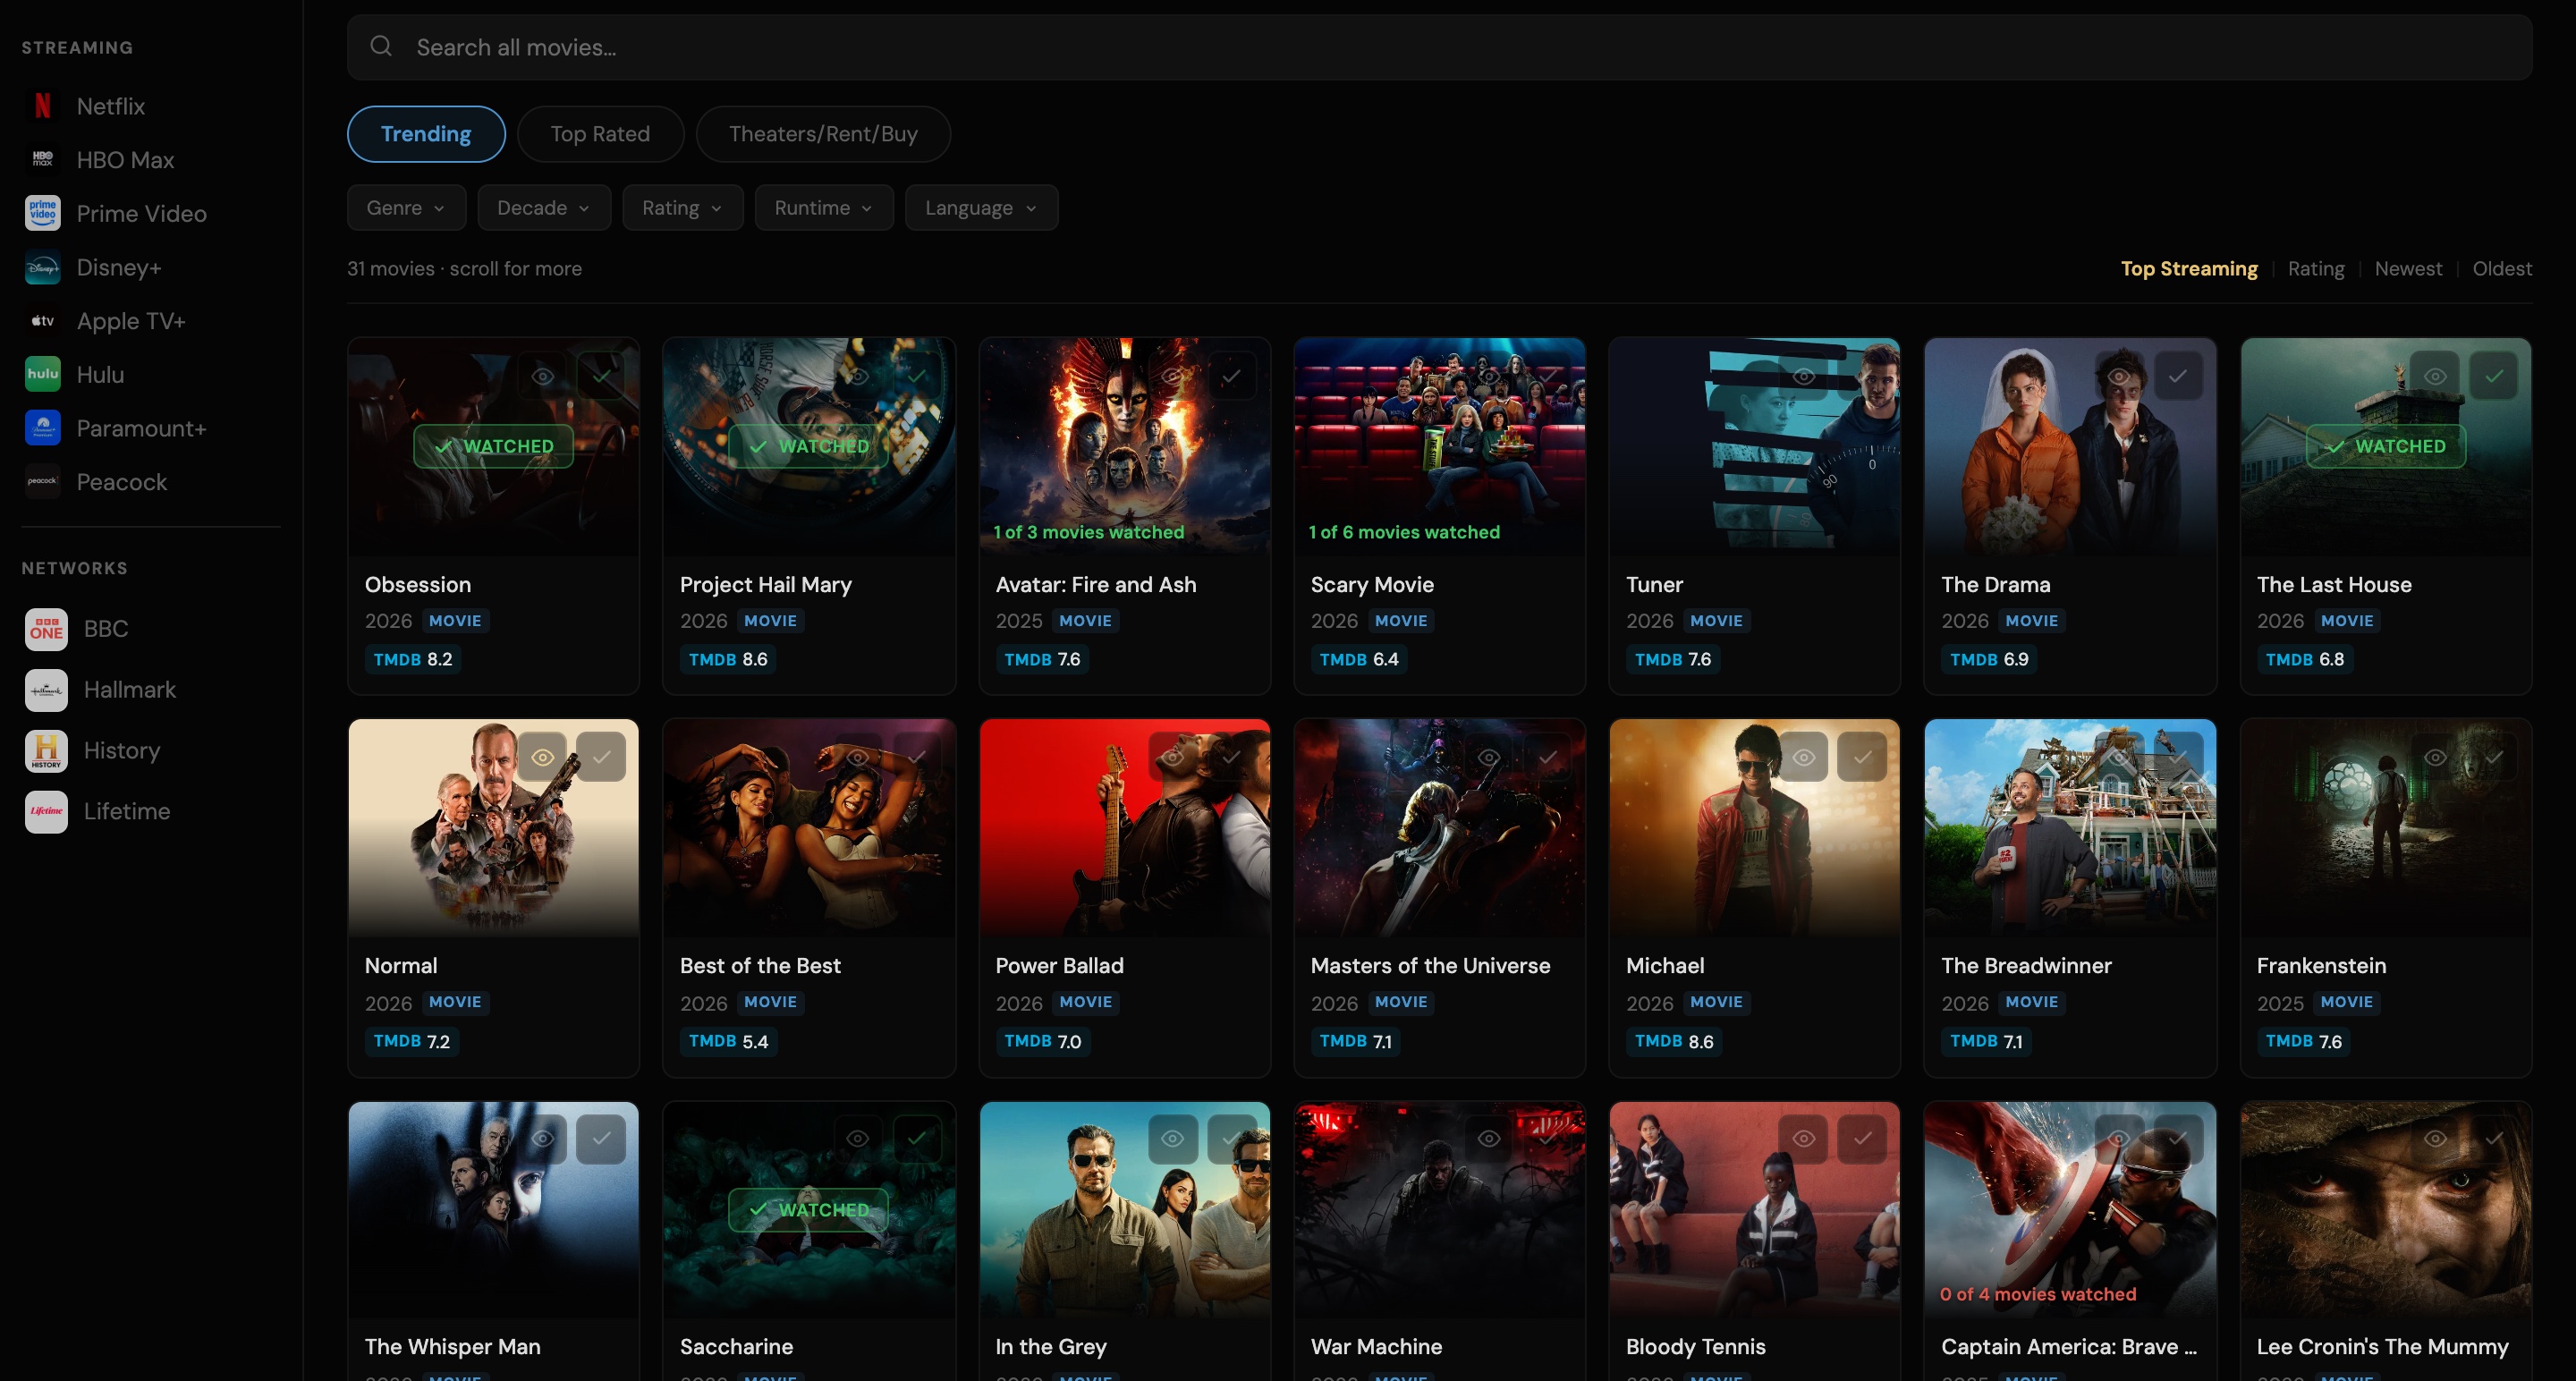Open the Decade filter dropdown
The width and height of the screenshot is (2576, 1381).
544,208
